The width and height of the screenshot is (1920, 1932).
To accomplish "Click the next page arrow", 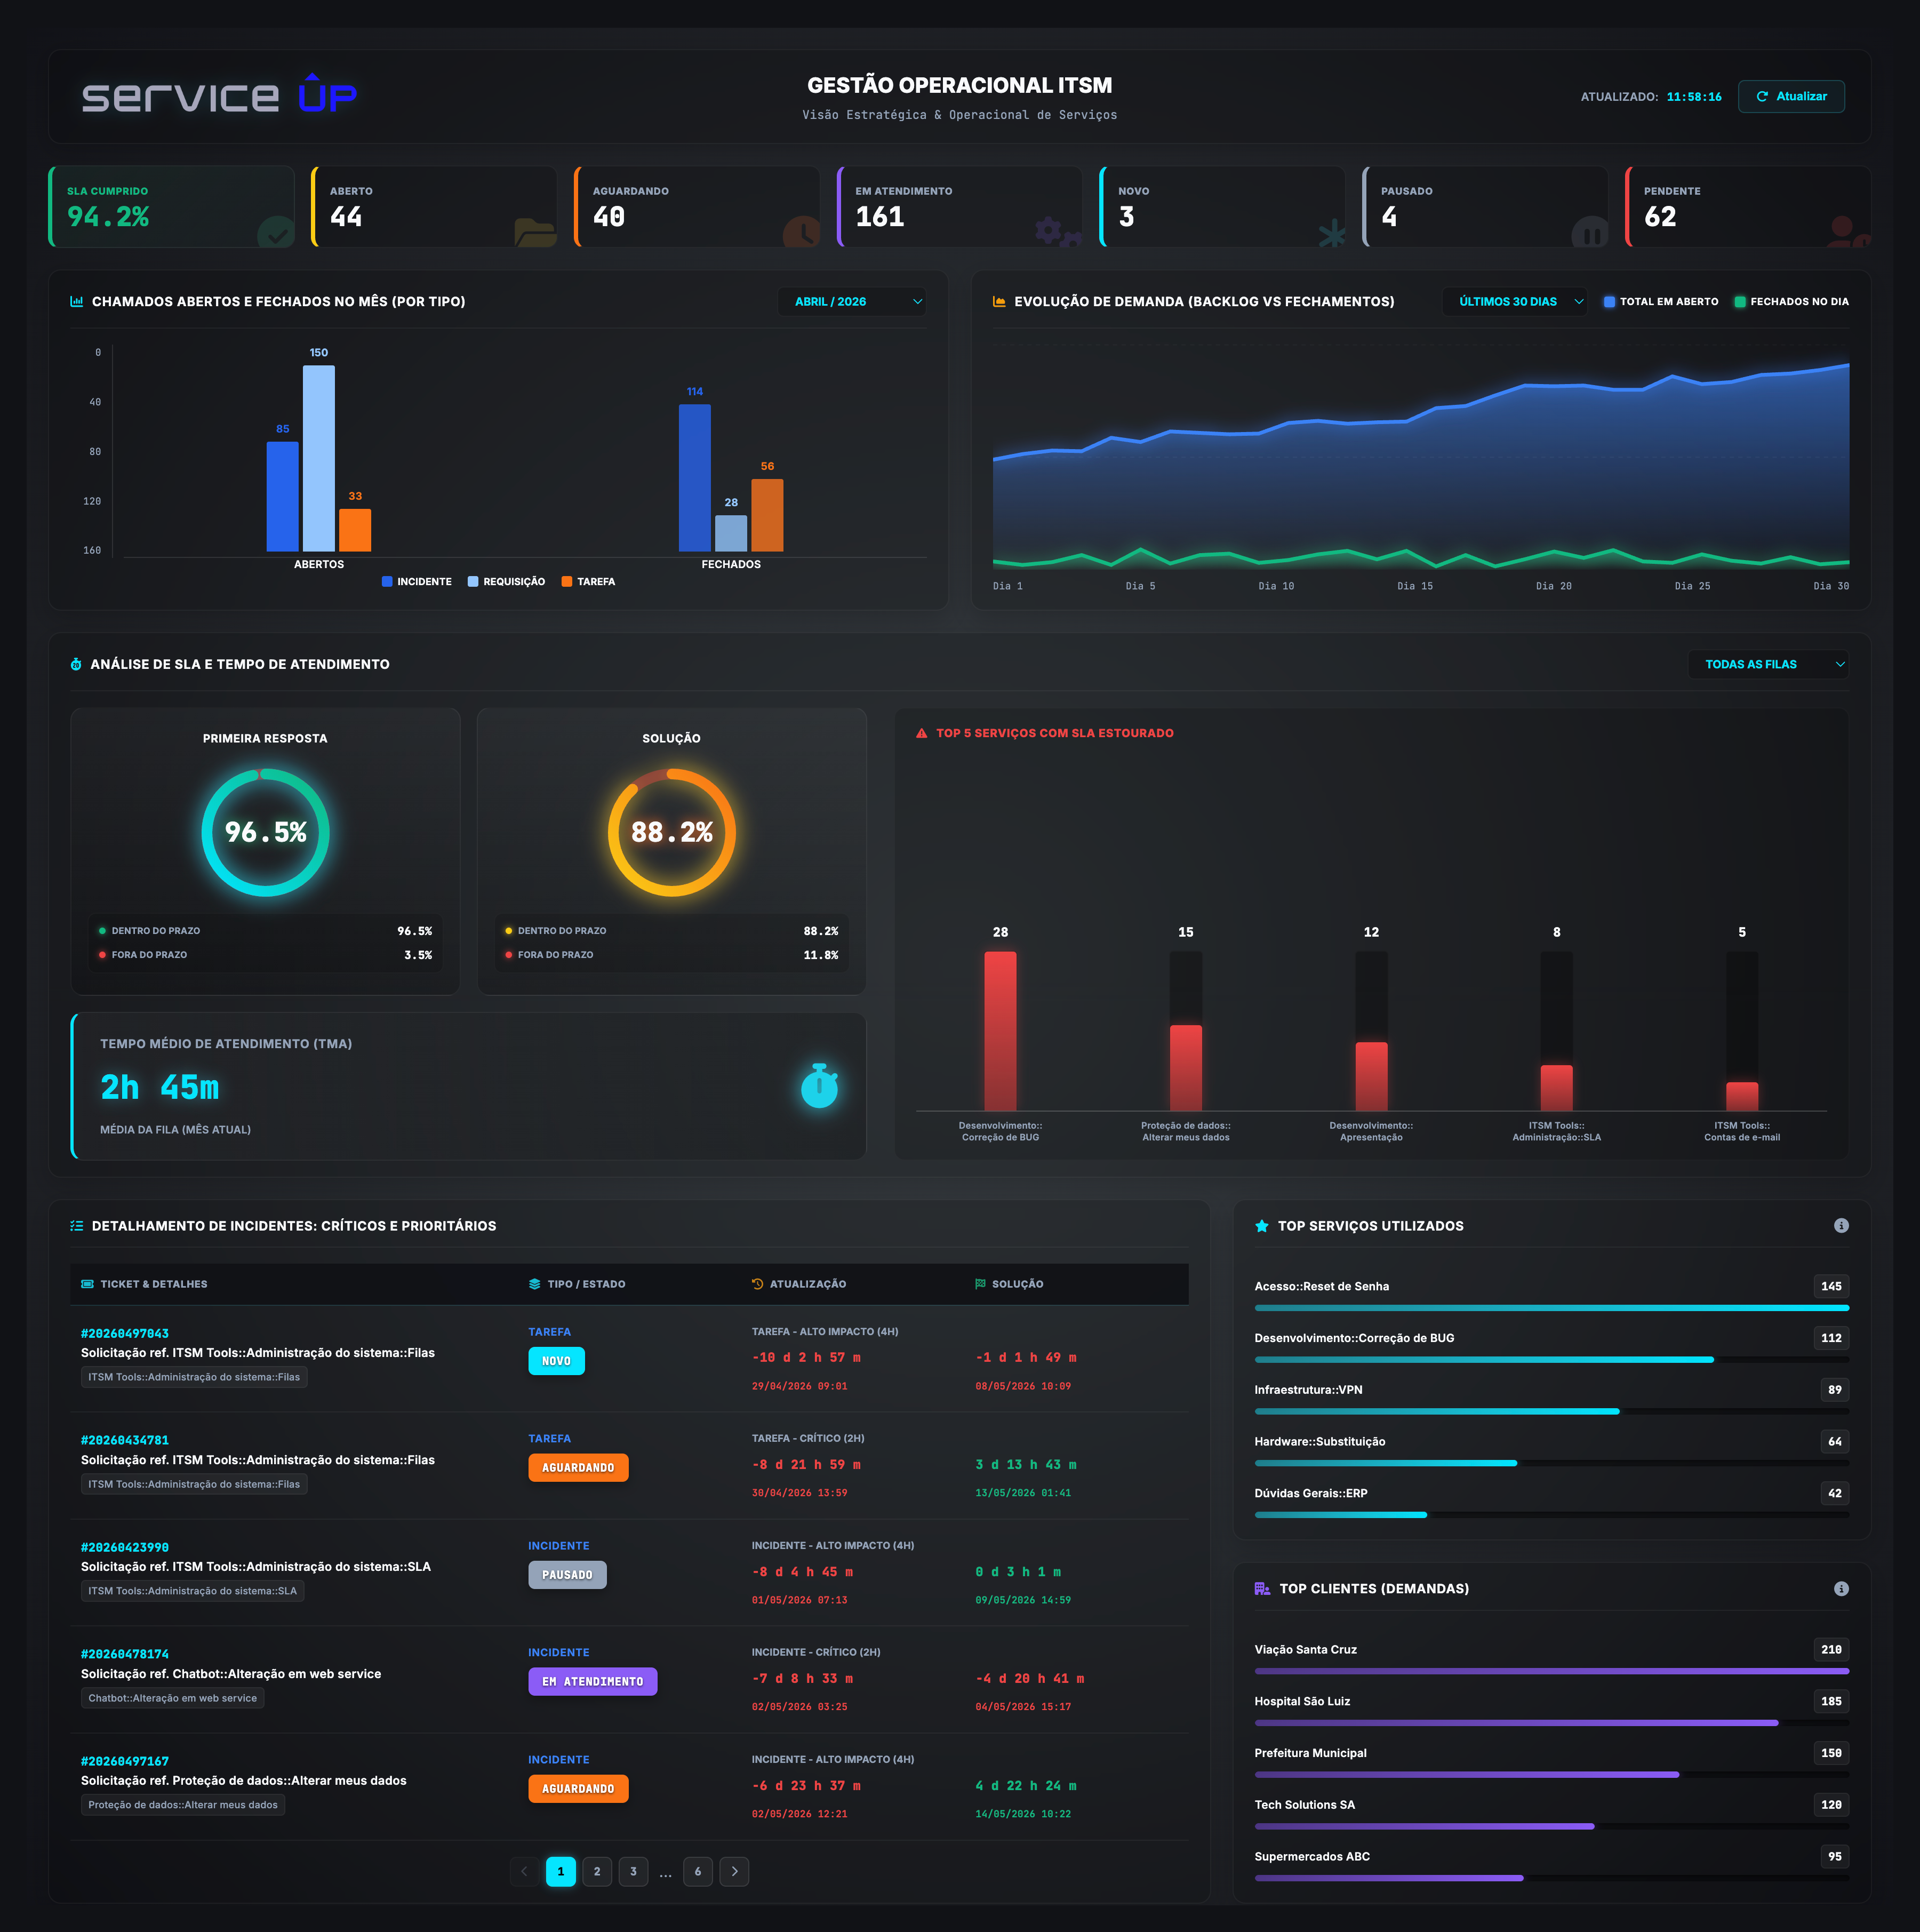I will (x=734, y=1872).
